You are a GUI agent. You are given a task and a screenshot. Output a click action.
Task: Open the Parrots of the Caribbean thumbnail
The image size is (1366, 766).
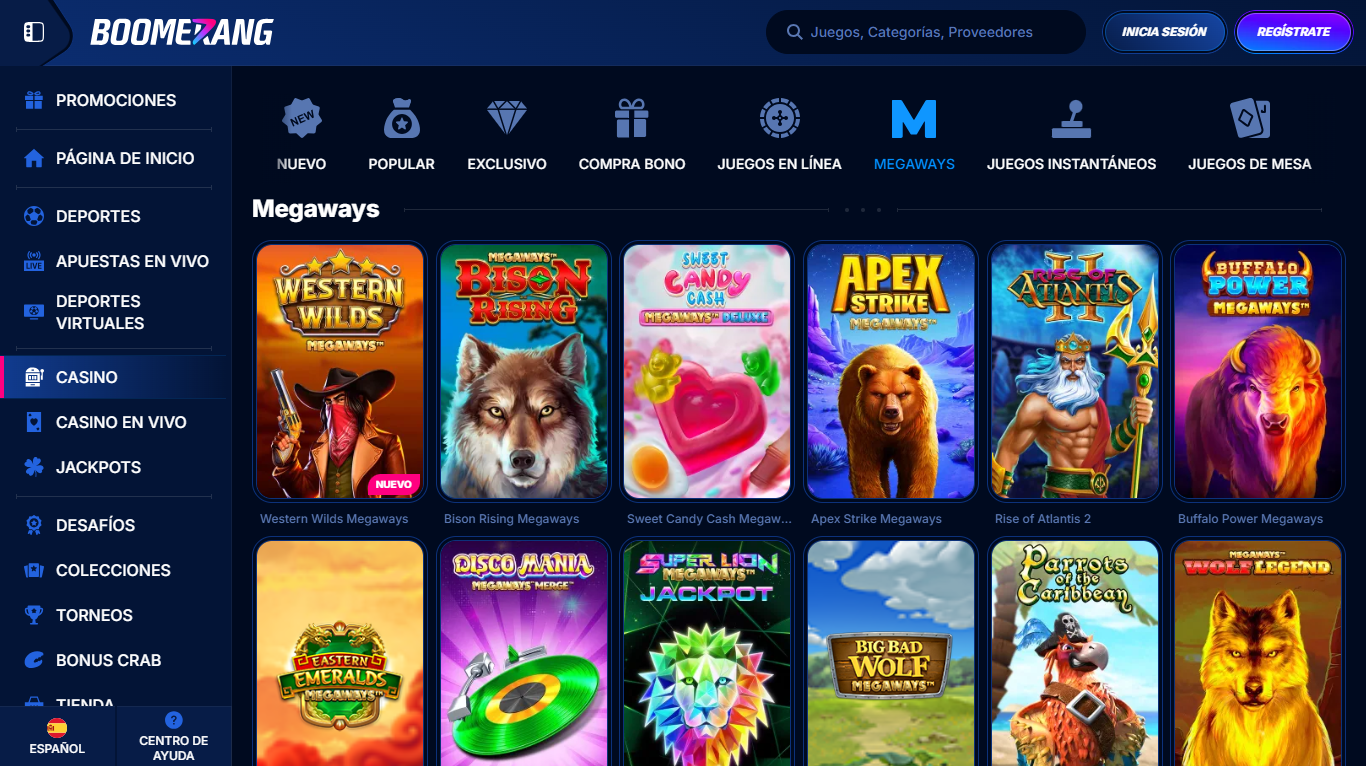1075,653
